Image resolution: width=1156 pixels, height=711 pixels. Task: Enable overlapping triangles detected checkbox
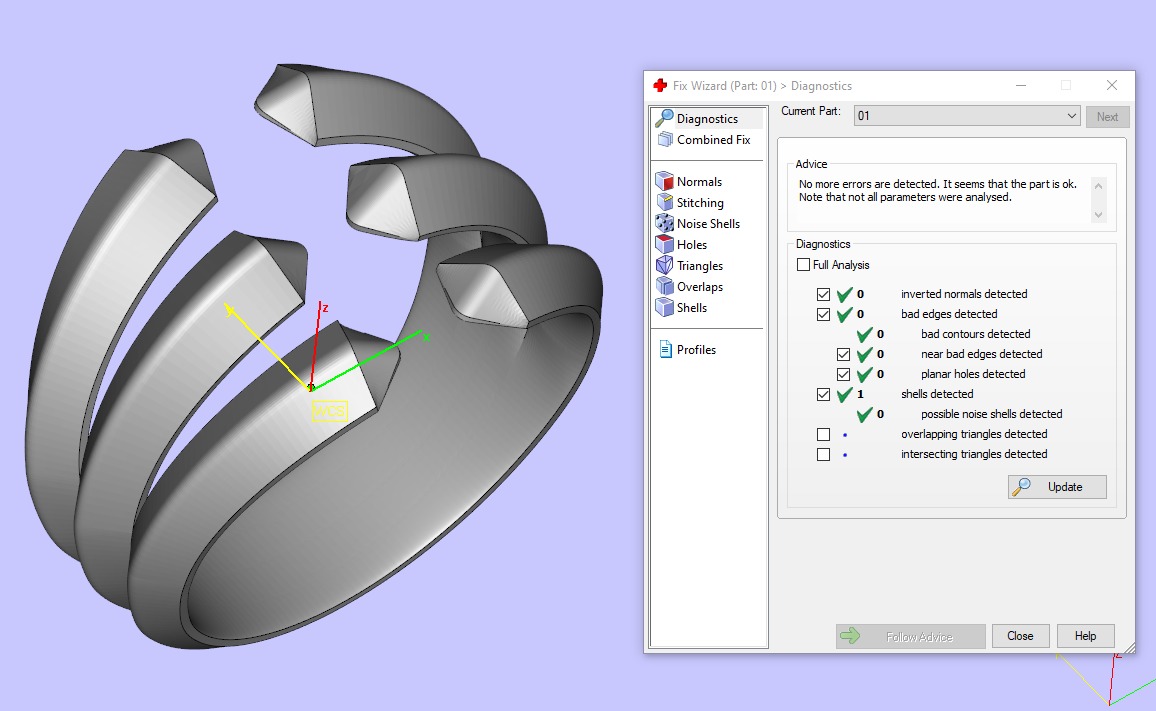point(824,434)
